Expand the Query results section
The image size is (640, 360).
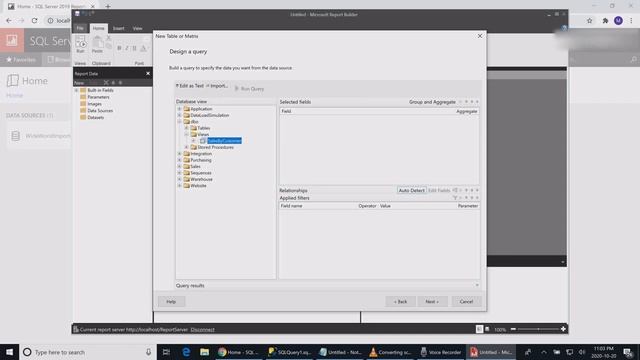[477, 285]
